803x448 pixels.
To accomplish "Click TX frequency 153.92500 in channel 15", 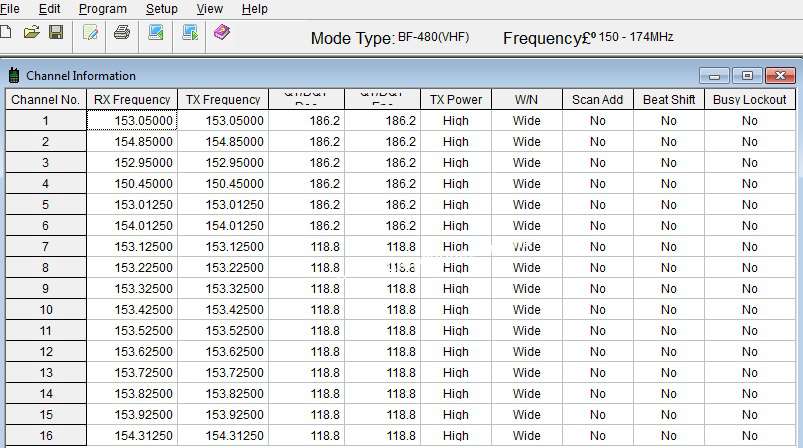I will [x=223, y=414].
